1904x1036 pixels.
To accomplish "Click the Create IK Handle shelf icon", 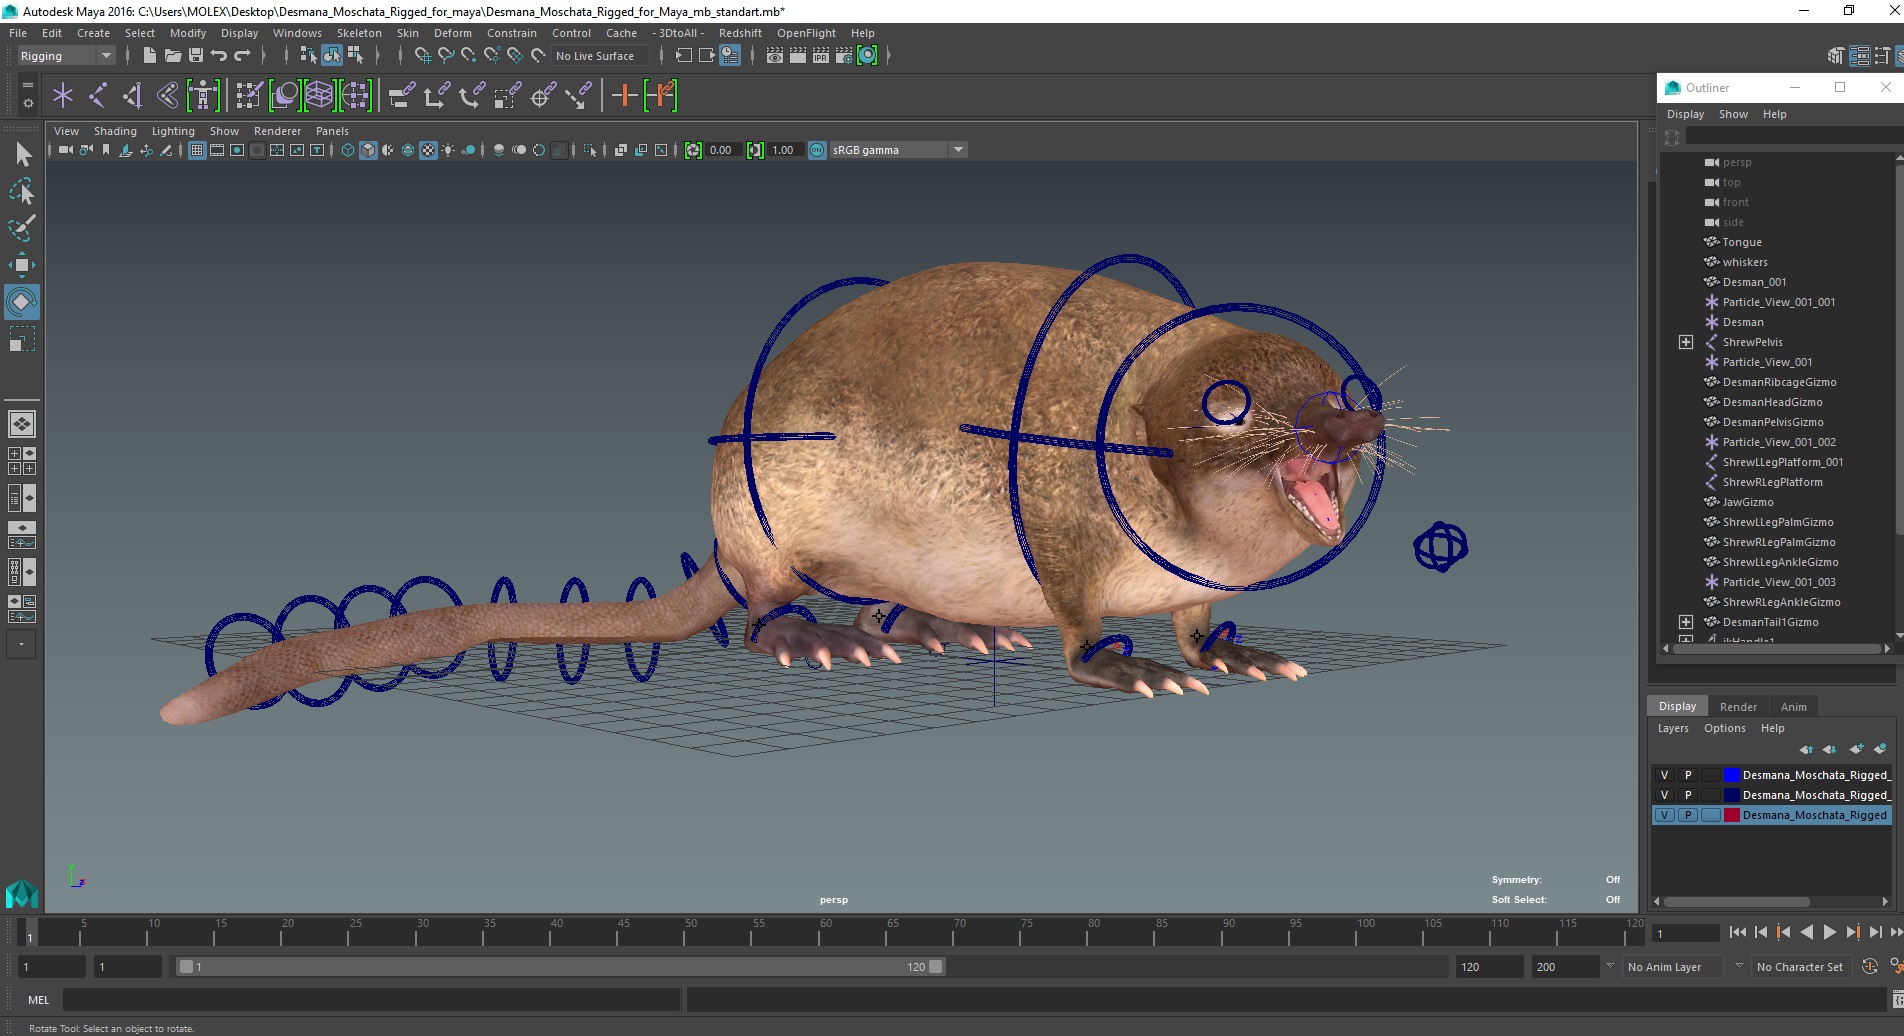I will (x=133, y=96).
